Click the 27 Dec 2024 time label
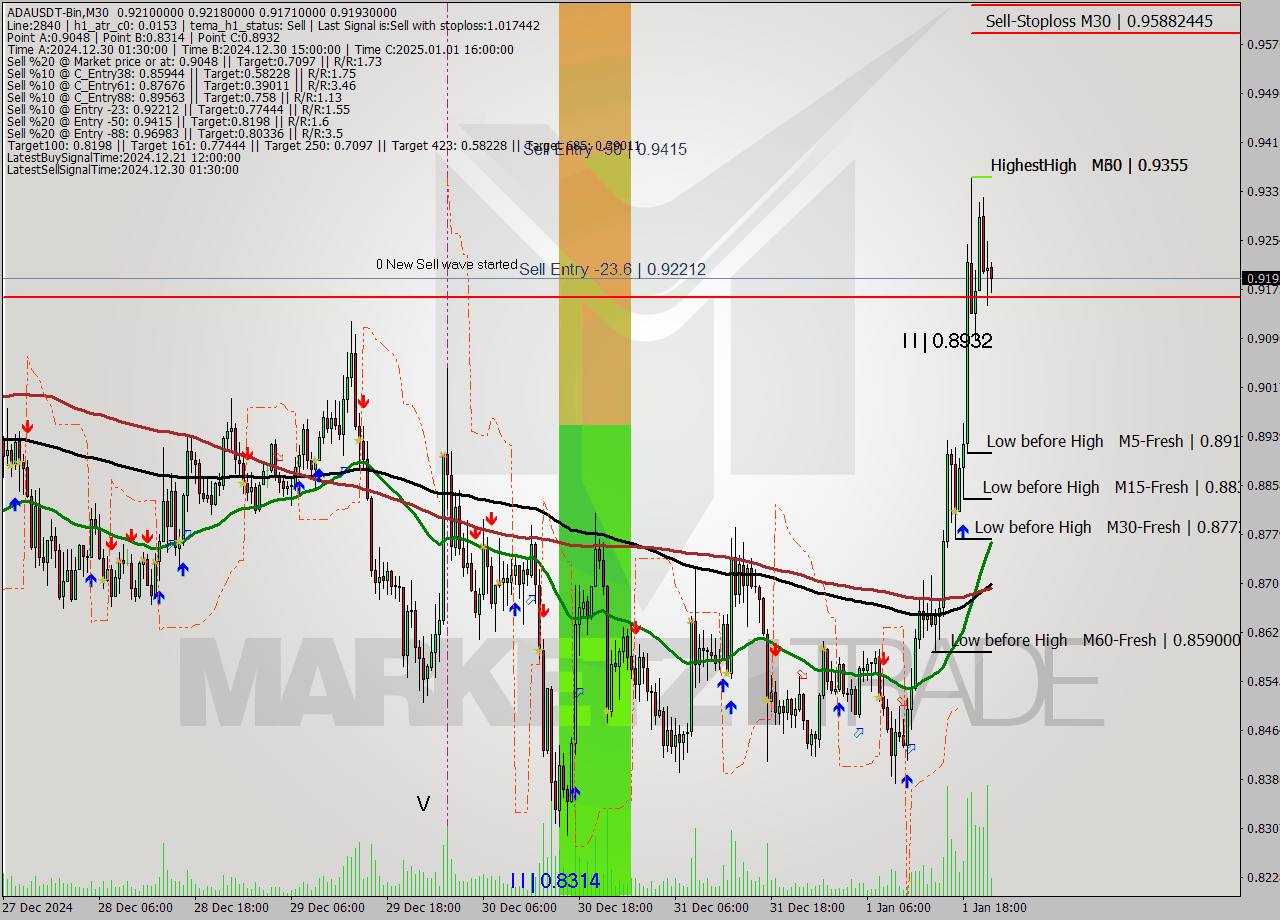 [38, 908]
